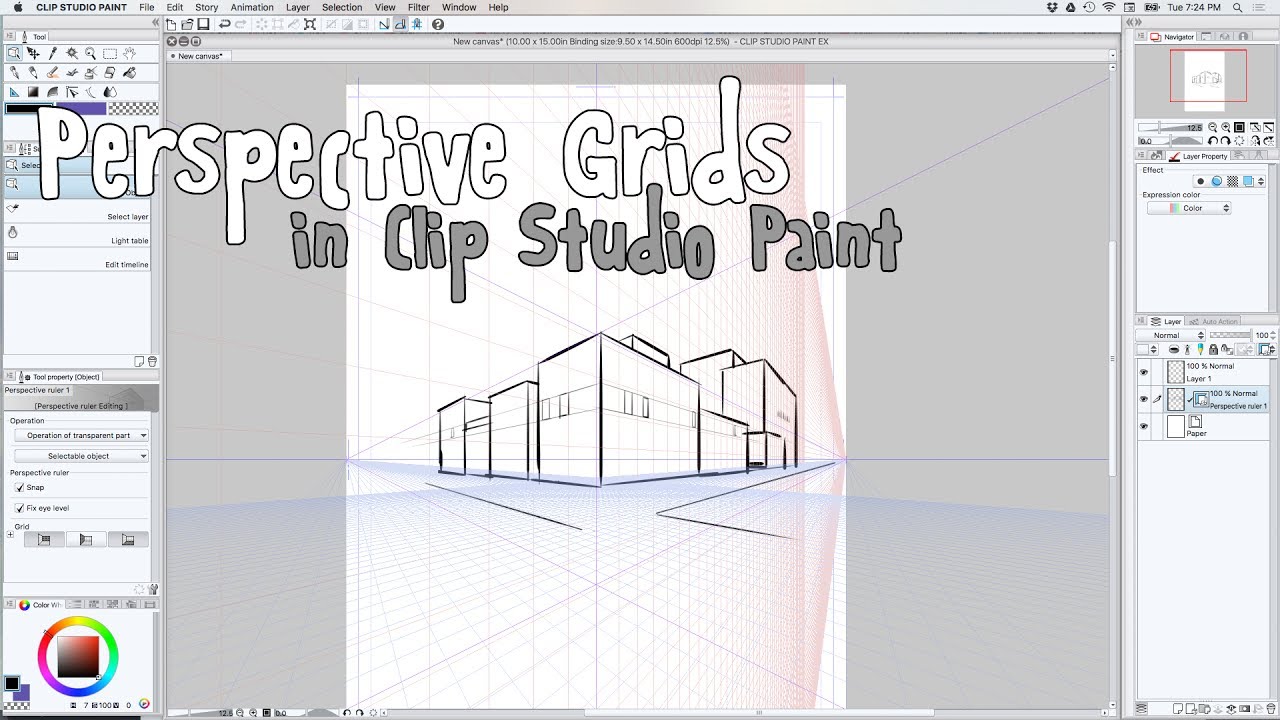The height and width of the screenshot is (720, 1280).
Task: Expand the Grid options plus sign
Action: point(10,535)
